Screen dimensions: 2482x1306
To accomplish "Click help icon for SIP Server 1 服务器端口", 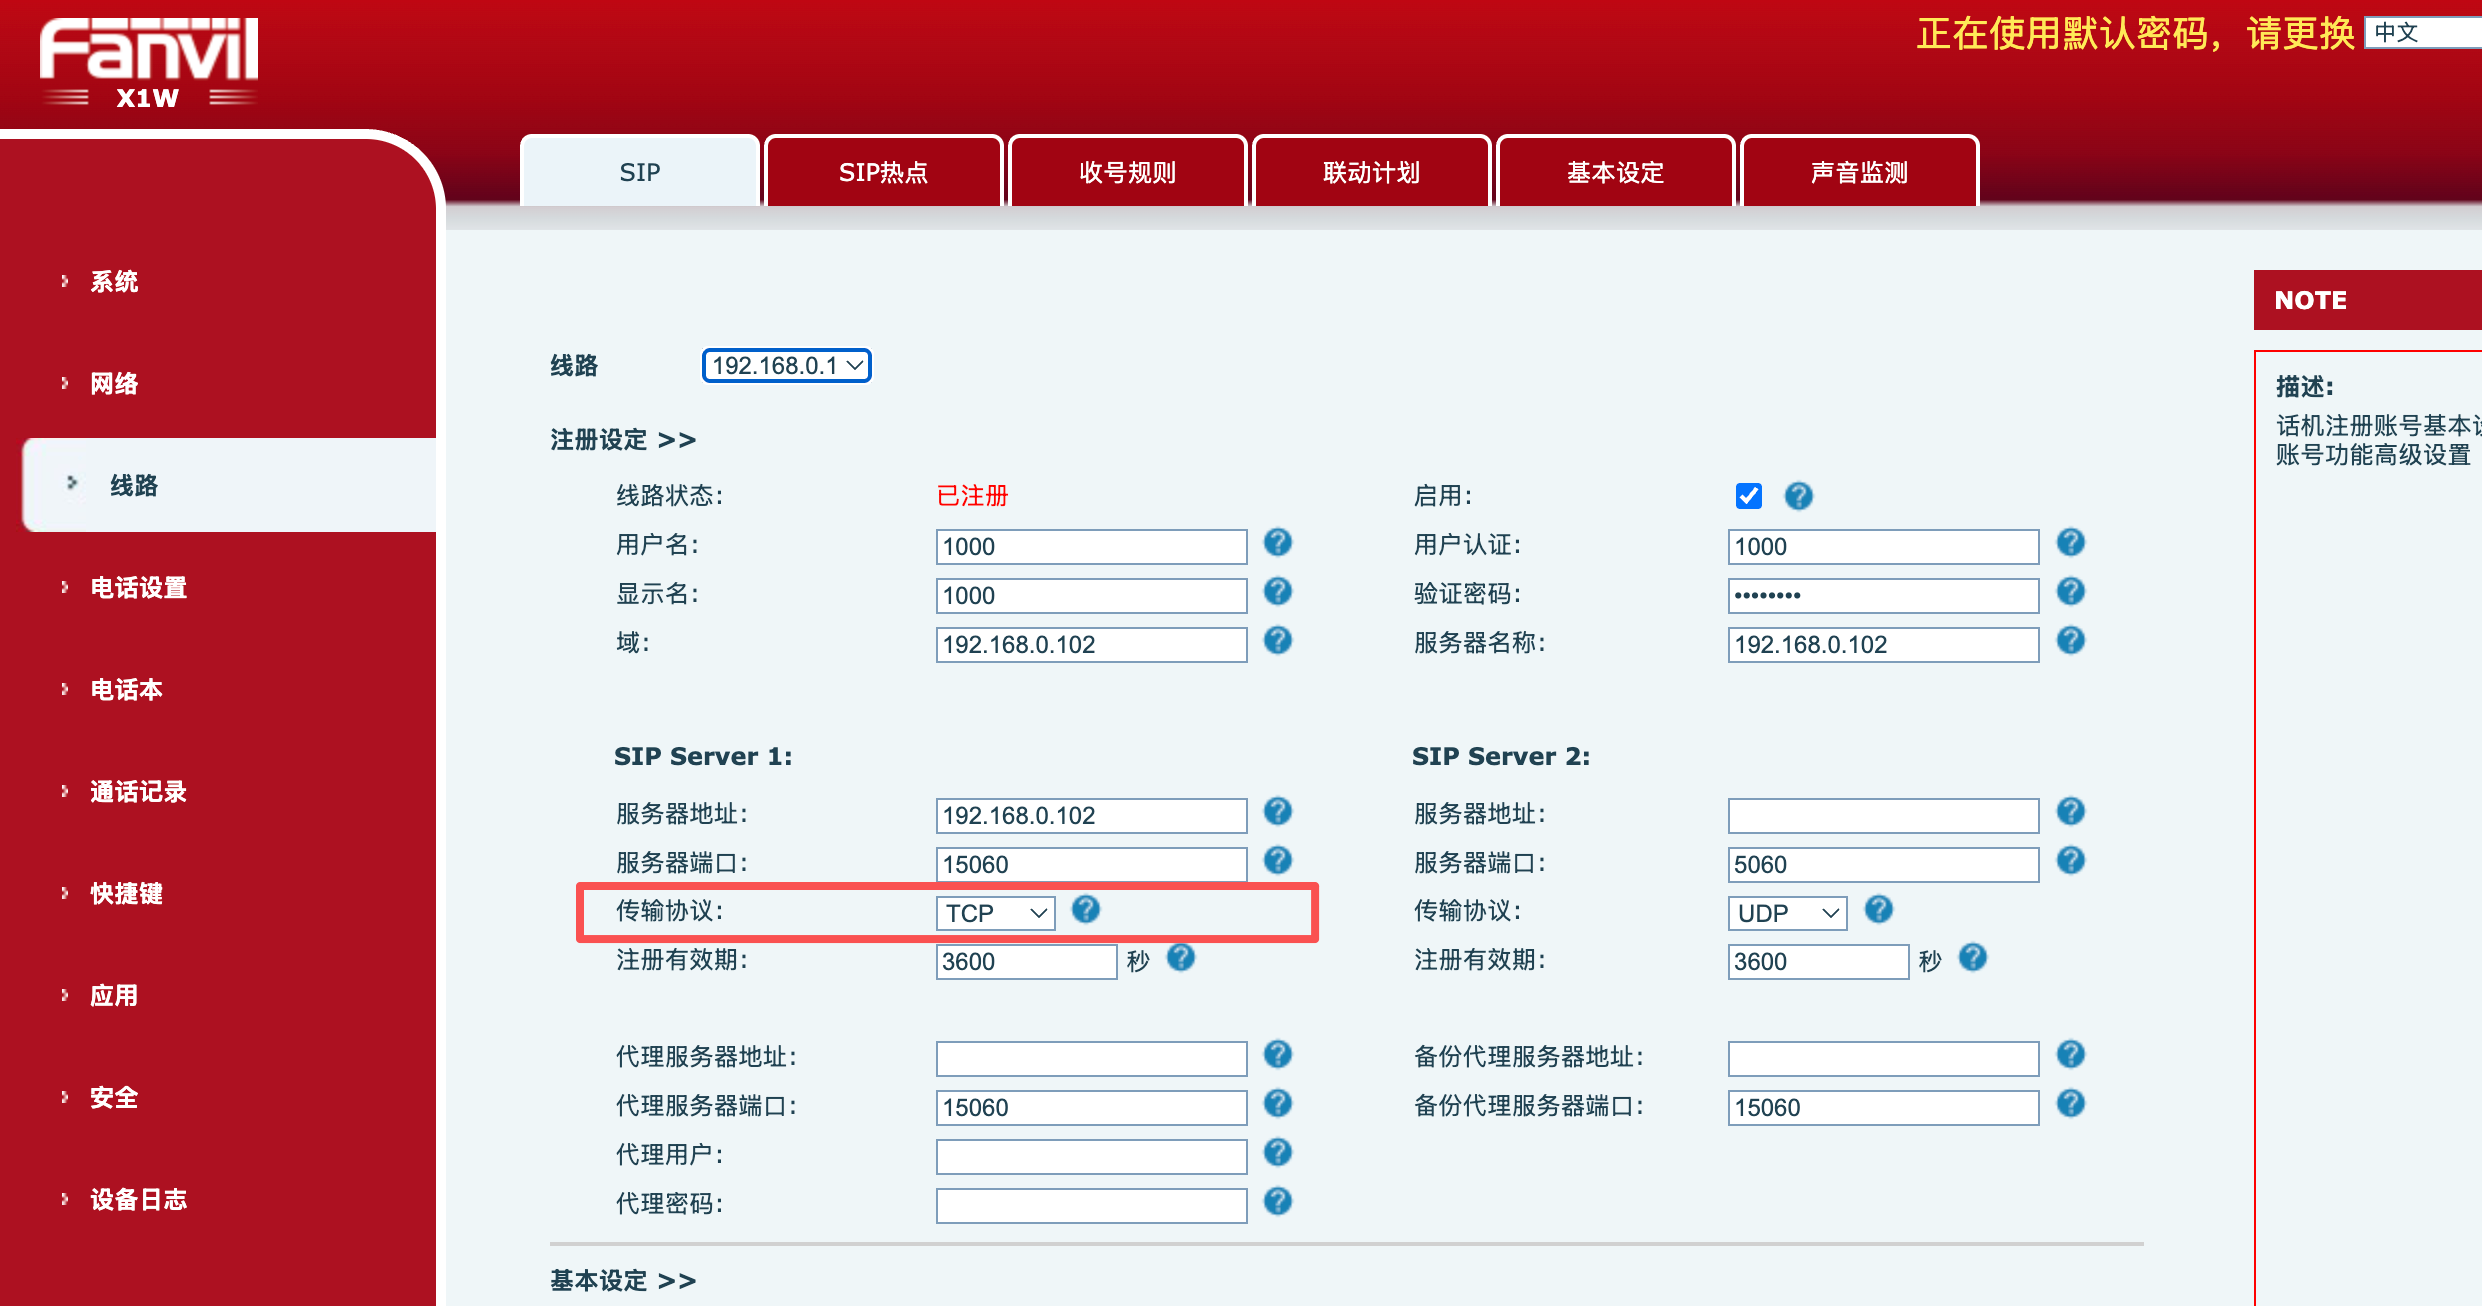I will (x=1278, y=861).
